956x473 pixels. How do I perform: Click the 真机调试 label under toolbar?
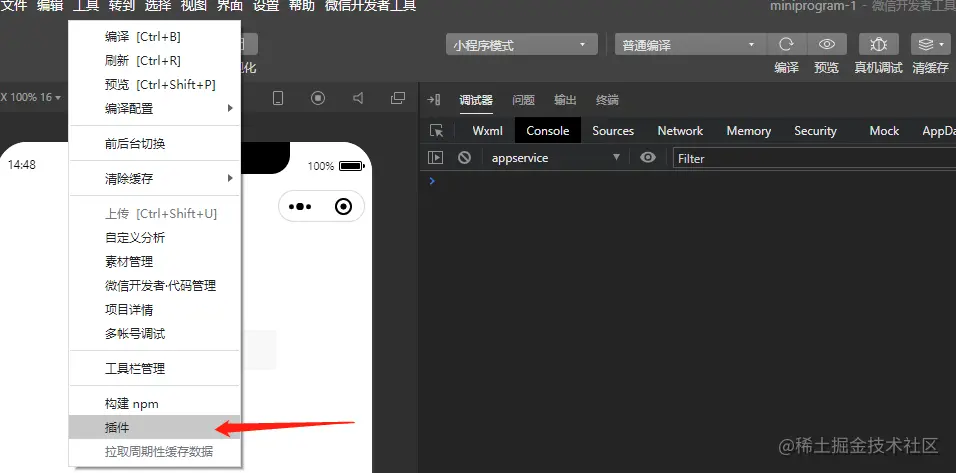pos(878,68)
